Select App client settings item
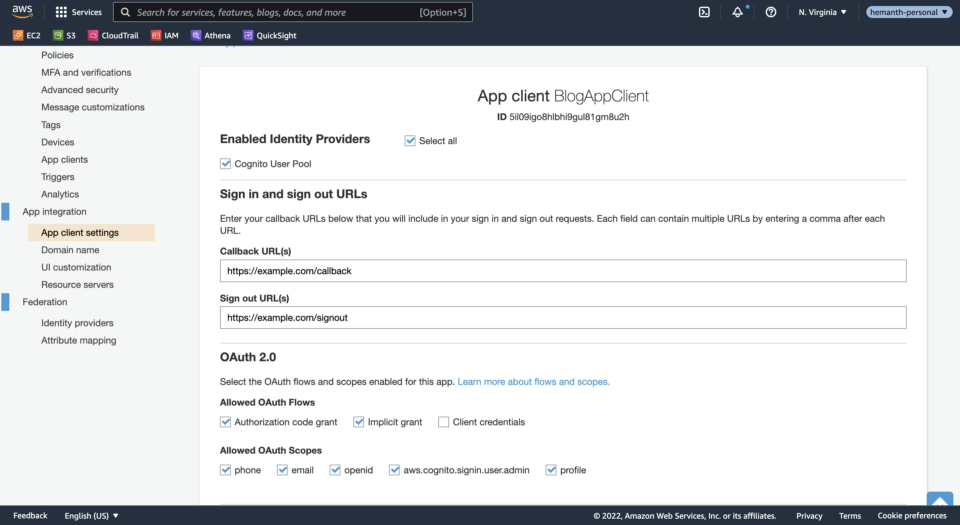The height and width of the screenshot is (525, 960). 91,233
